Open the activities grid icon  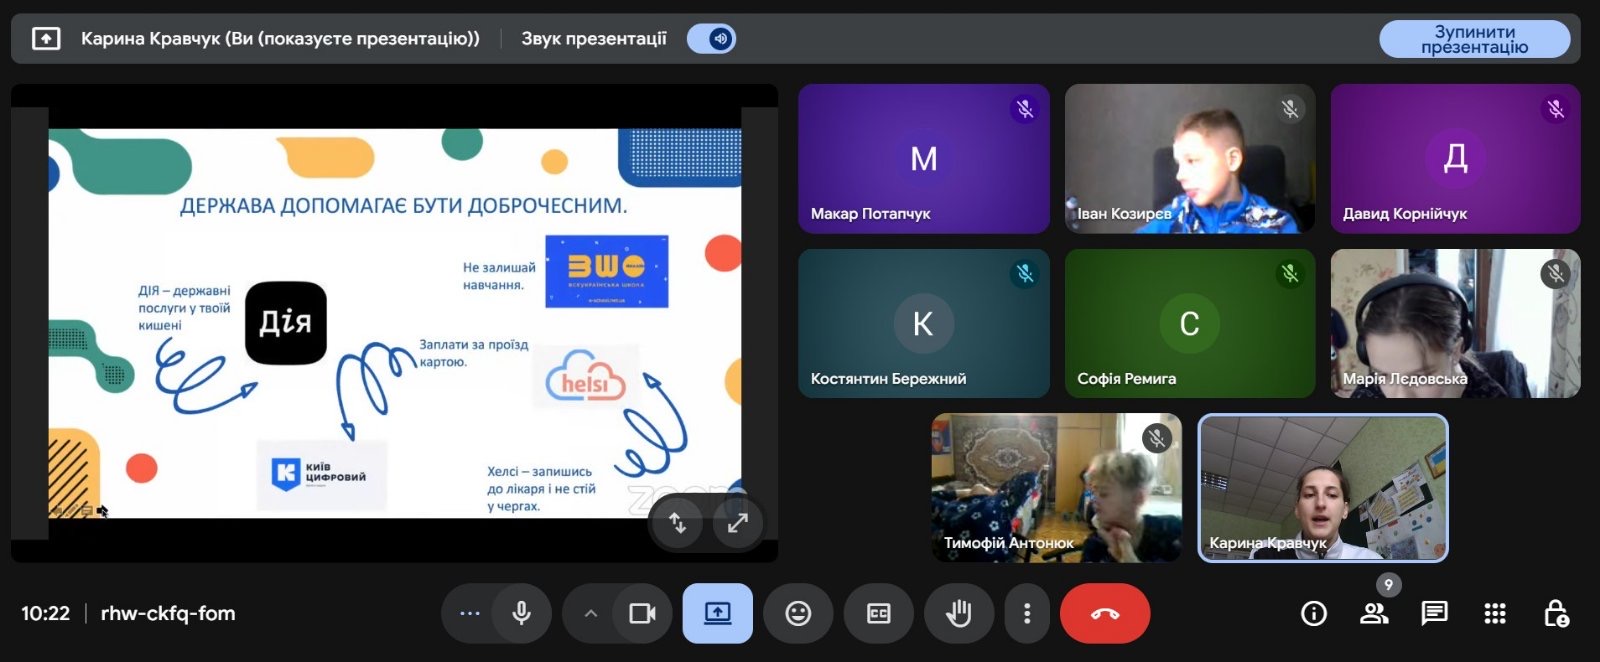tap(1495, 613)
